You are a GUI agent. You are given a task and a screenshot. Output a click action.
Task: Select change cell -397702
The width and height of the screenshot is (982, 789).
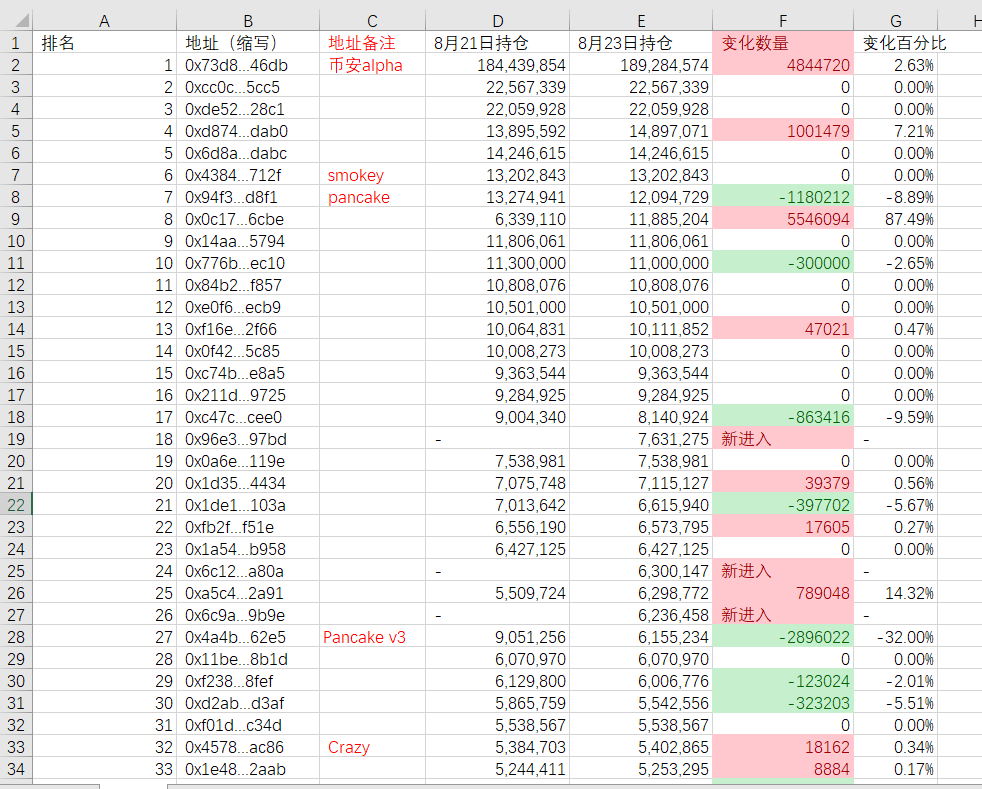point(783,505)
